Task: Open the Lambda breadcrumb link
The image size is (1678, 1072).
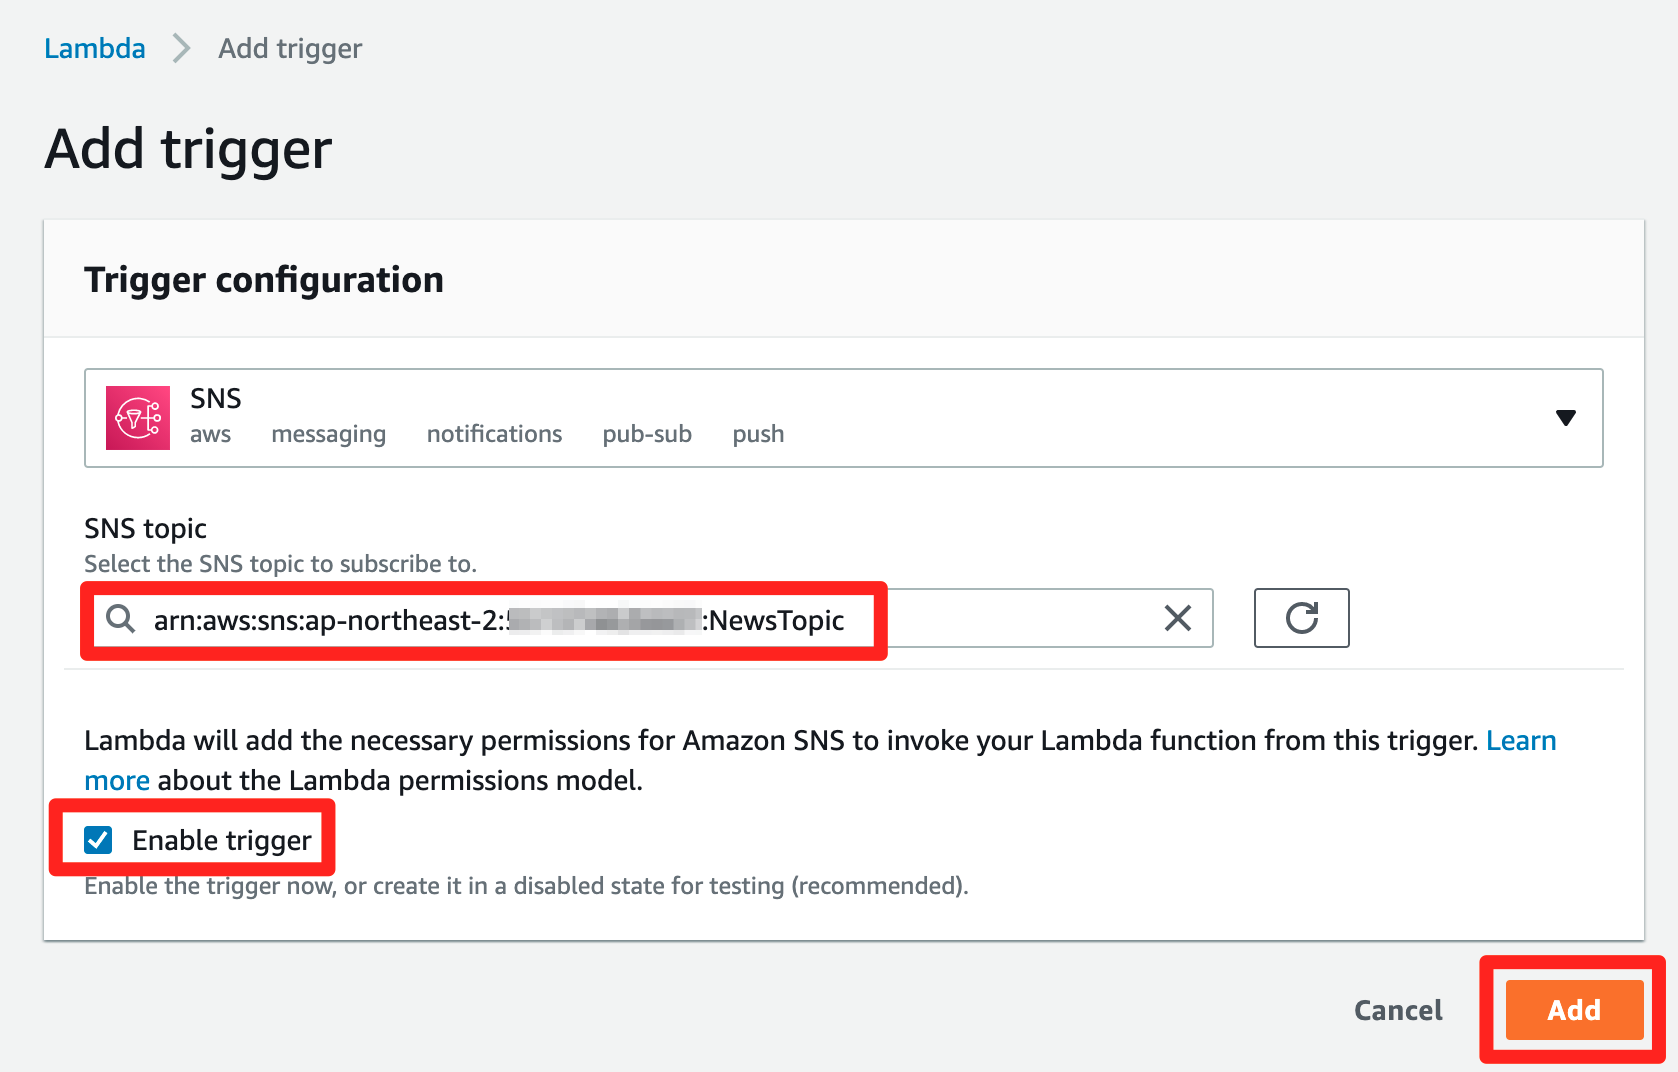Action: [95, 48]
